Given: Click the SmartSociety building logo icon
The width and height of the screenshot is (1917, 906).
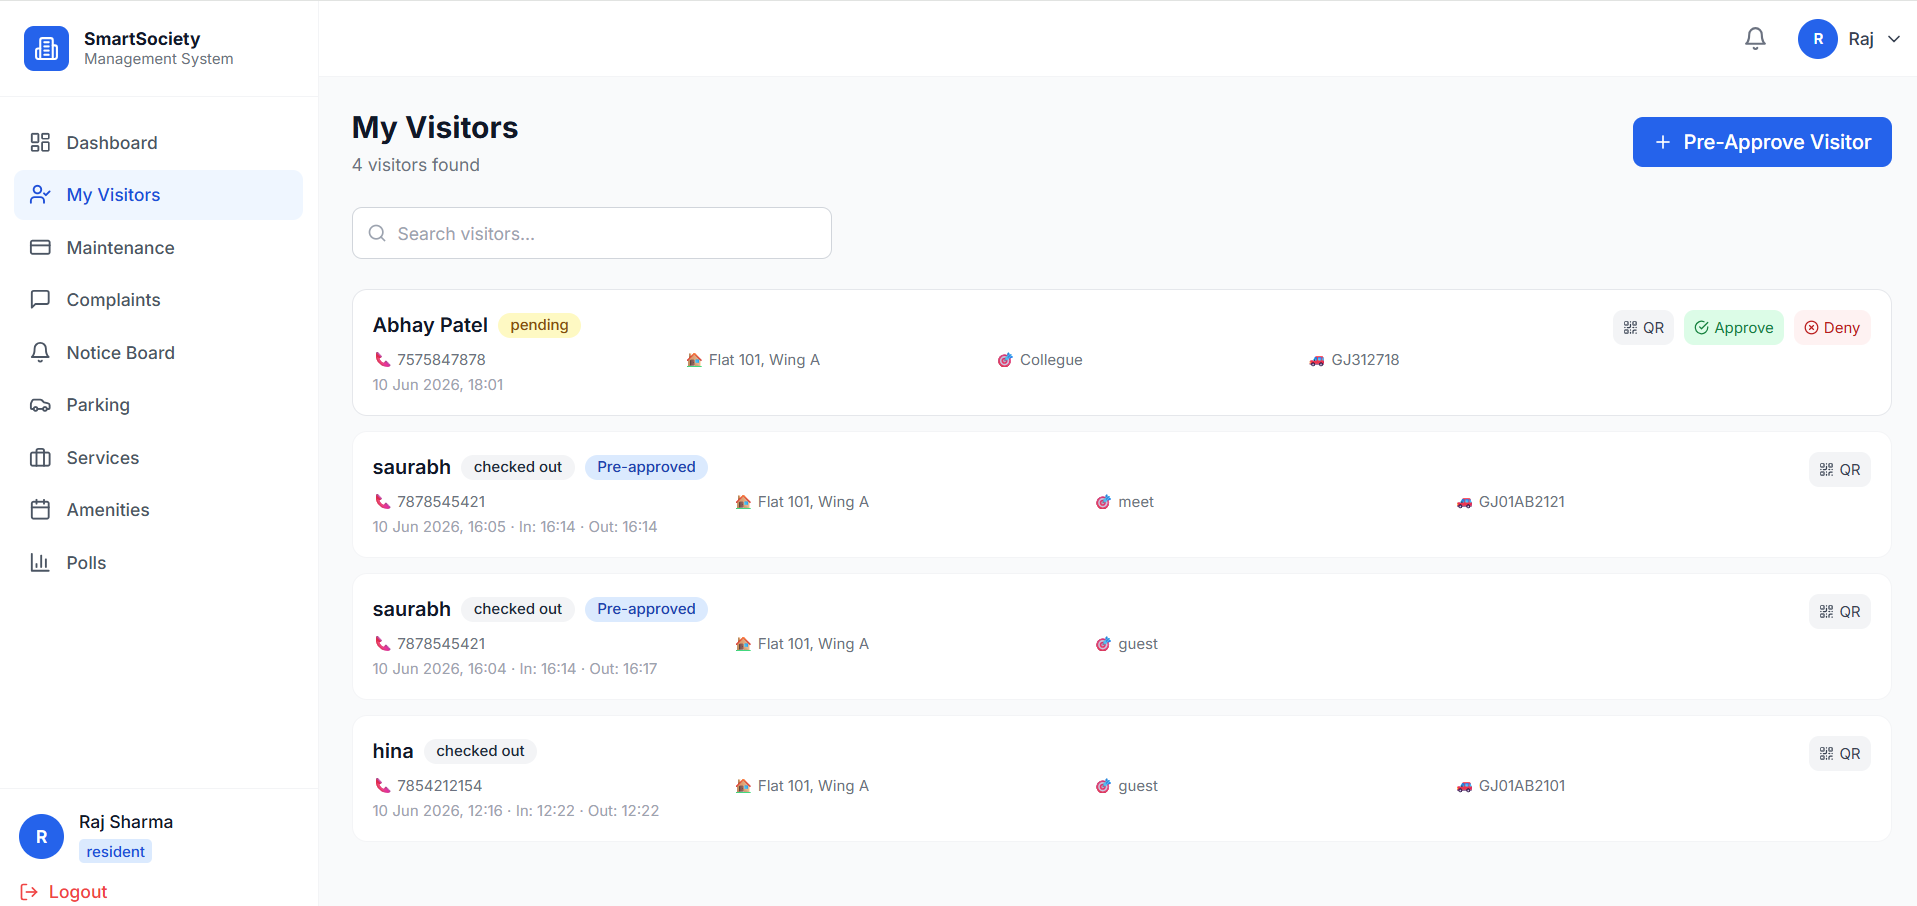Looking at the screenshot, I should coord(46,48).
